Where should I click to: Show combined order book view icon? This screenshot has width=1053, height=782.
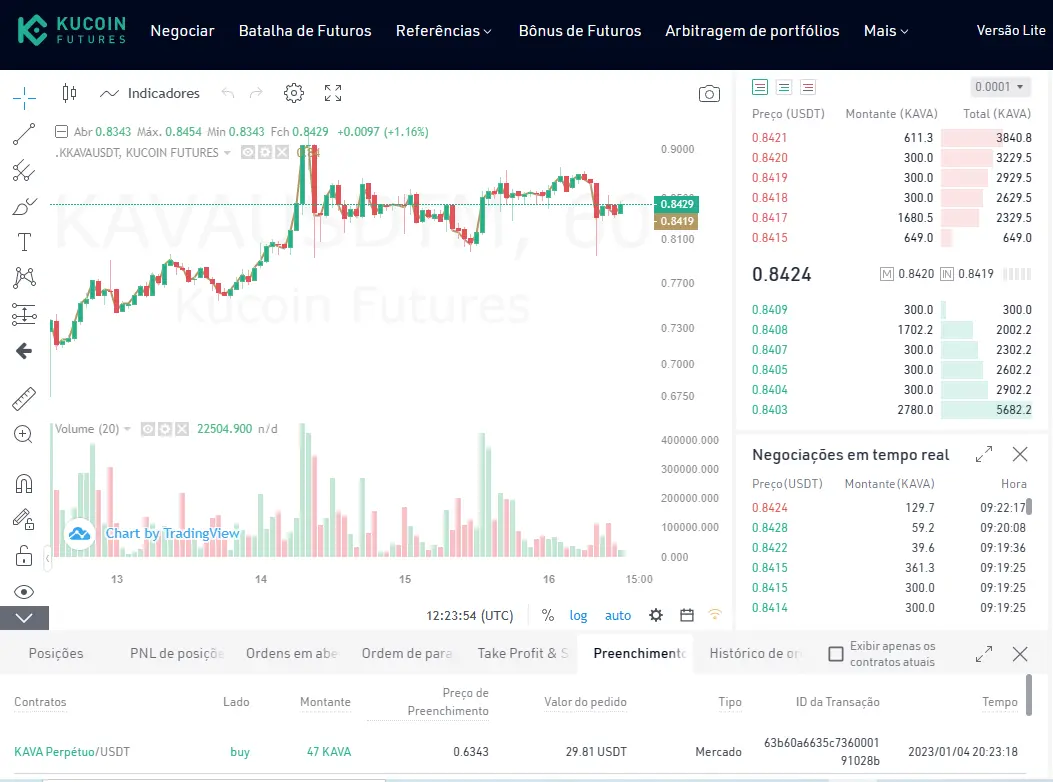tap(760, 87)
